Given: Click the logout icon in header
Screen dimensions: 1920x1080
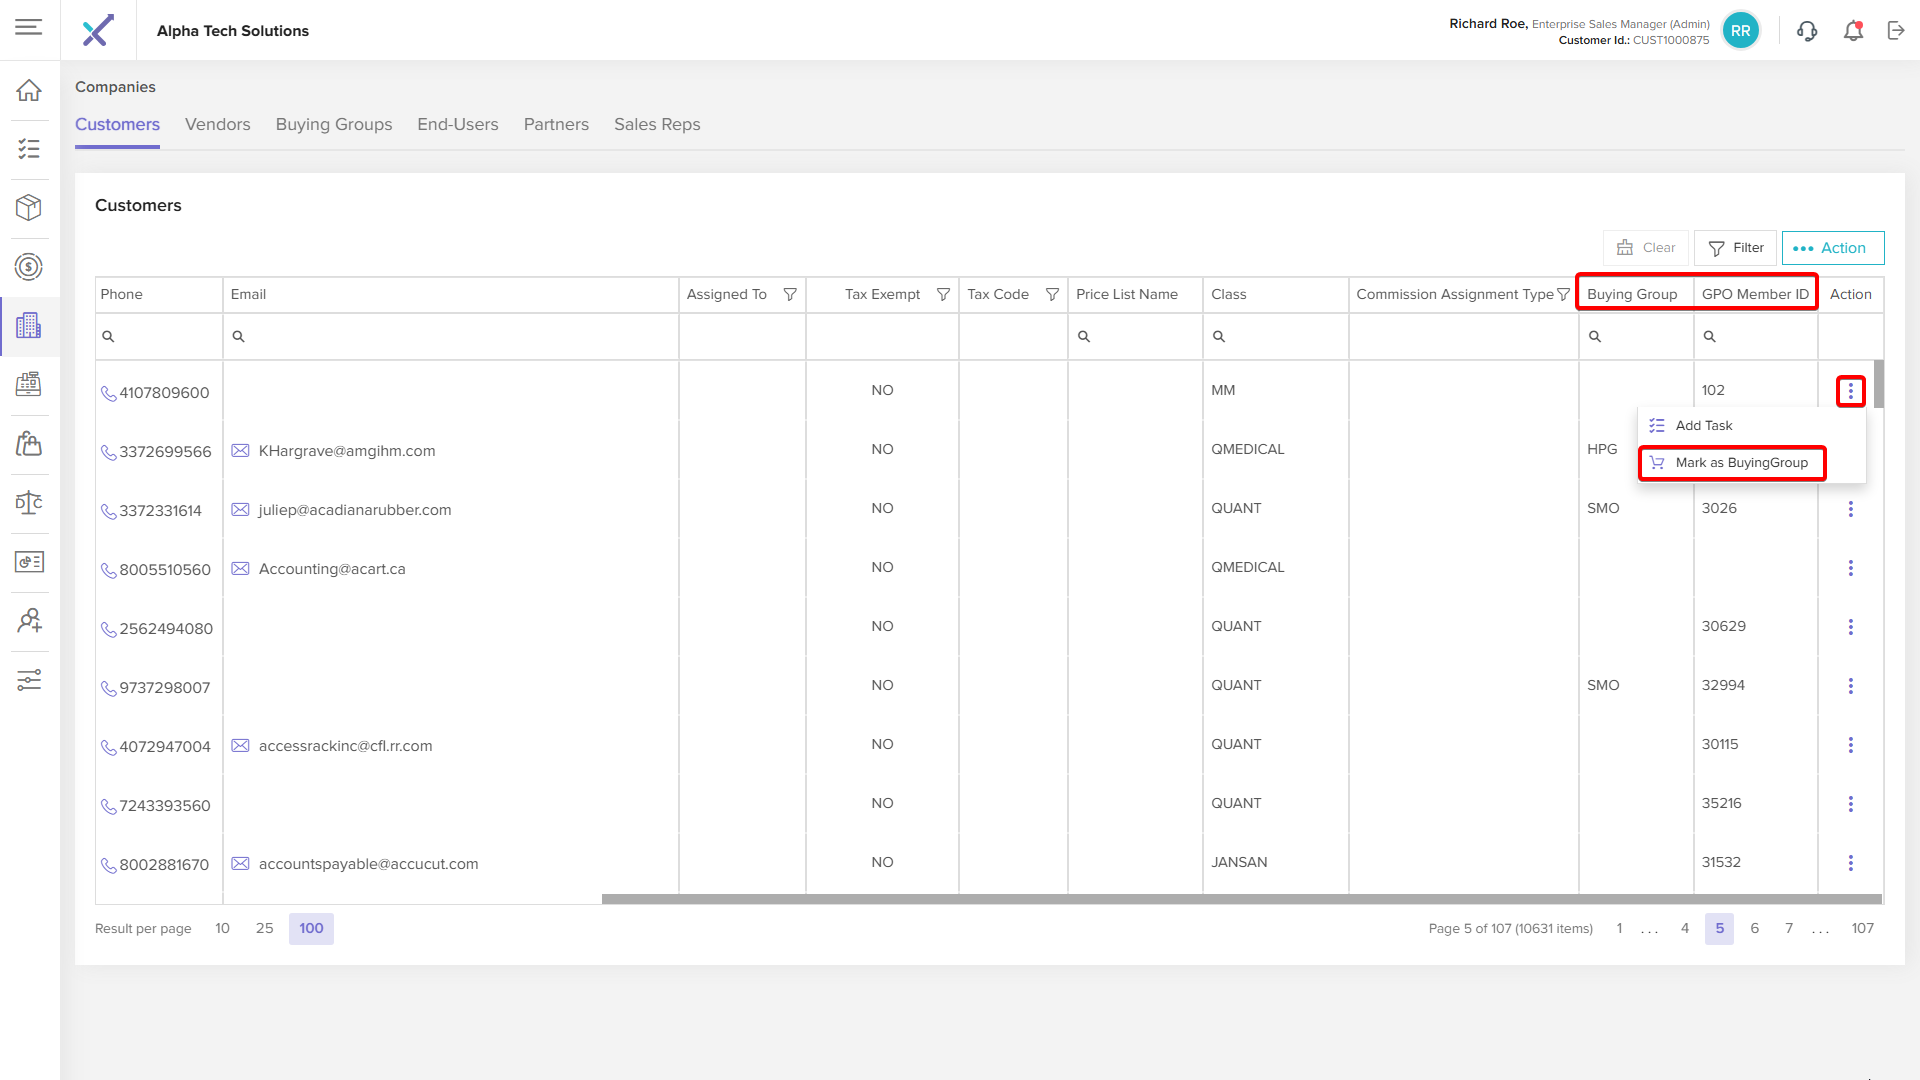Looking at the screenshot, I should (1896, 31).
